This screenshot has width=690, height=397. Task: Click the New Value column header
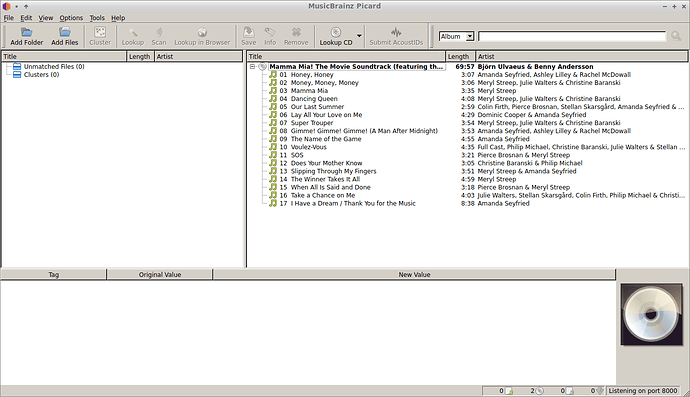pyautogui.click(x=414, y=274)
